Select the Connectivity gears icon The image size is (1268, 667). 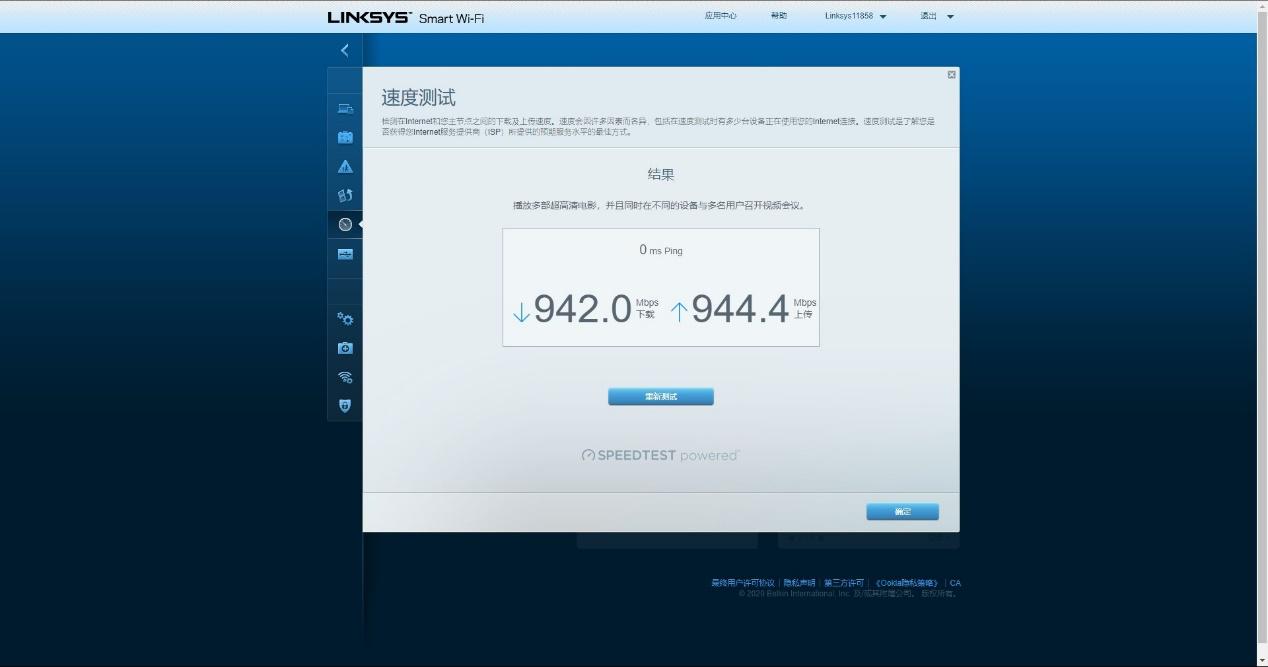(x=345, y=319)
